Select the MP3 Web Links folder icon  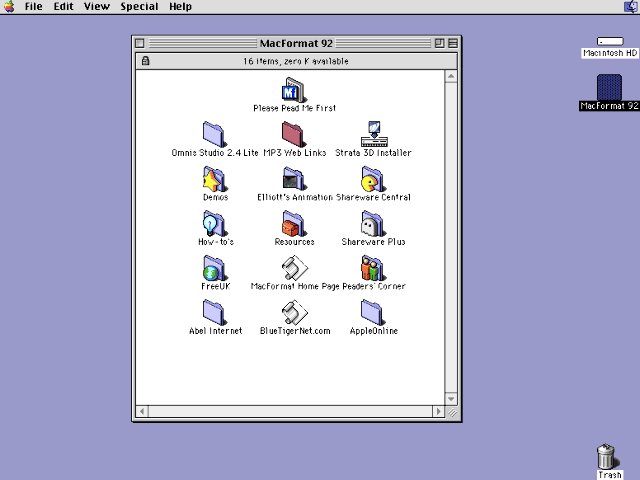point(293,134)
